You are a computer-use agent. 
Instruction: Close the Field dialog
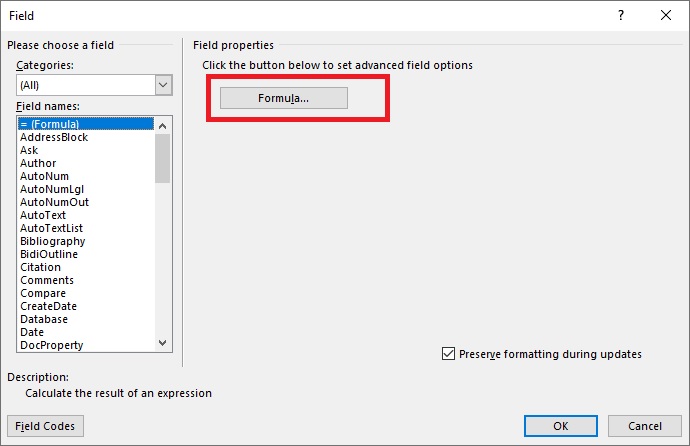[666, 16]
